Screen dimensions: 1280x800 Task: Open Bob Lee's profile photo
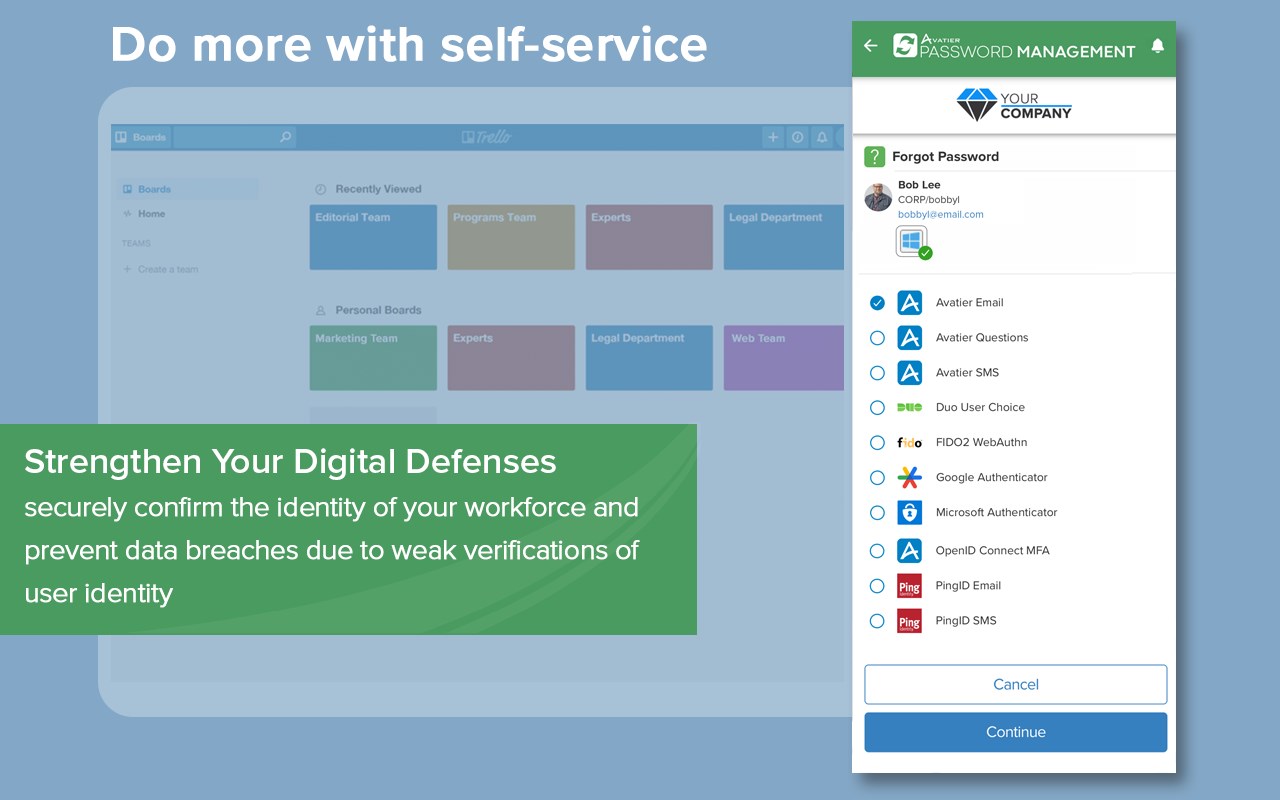878,197
